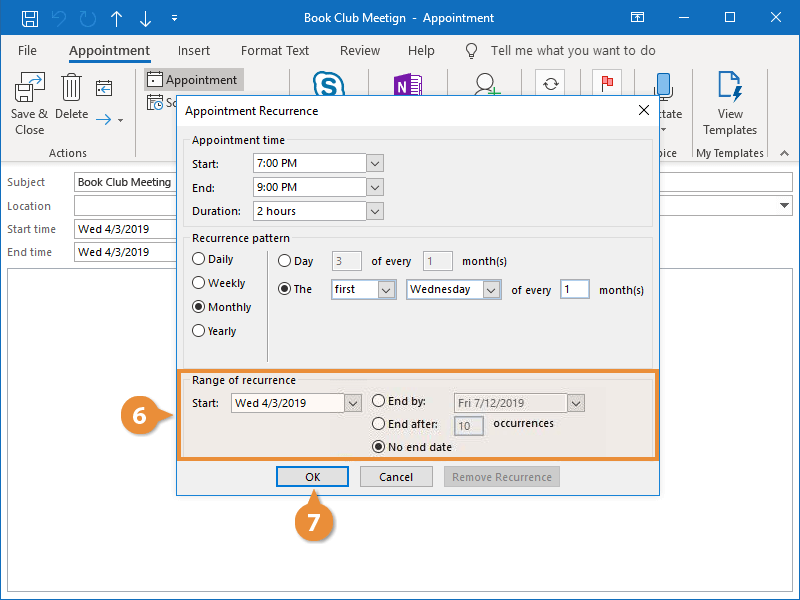Image resolution: width=800 pixels, height=600 pixels.
Task: Open the End by date dropdown
Action: pos(575,401)
